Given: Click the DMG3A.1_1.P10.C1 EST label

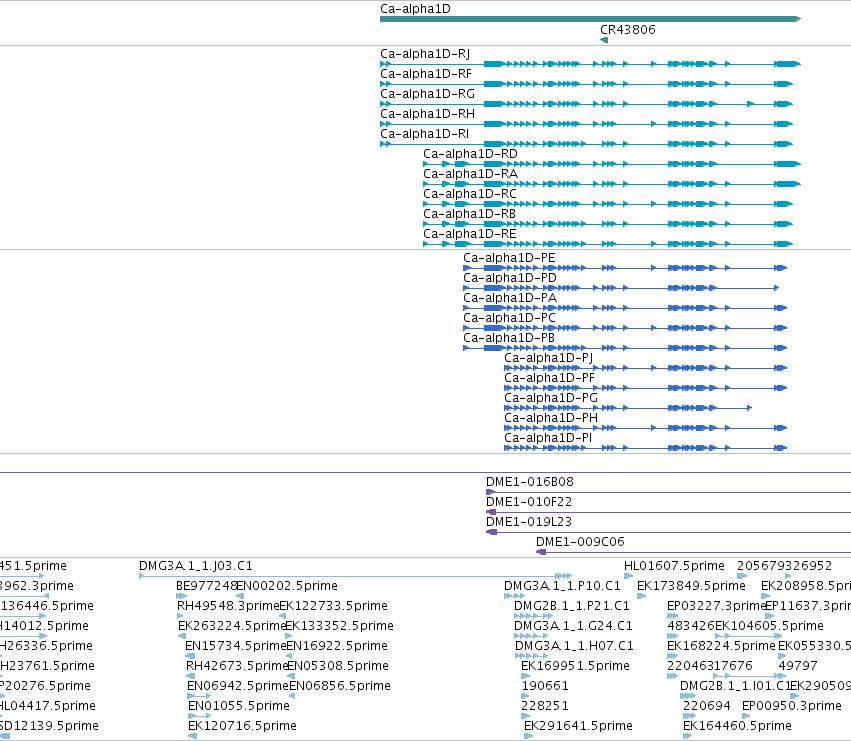Looking at the screenshot, I should pyautogui.click(x=562, y=586).
